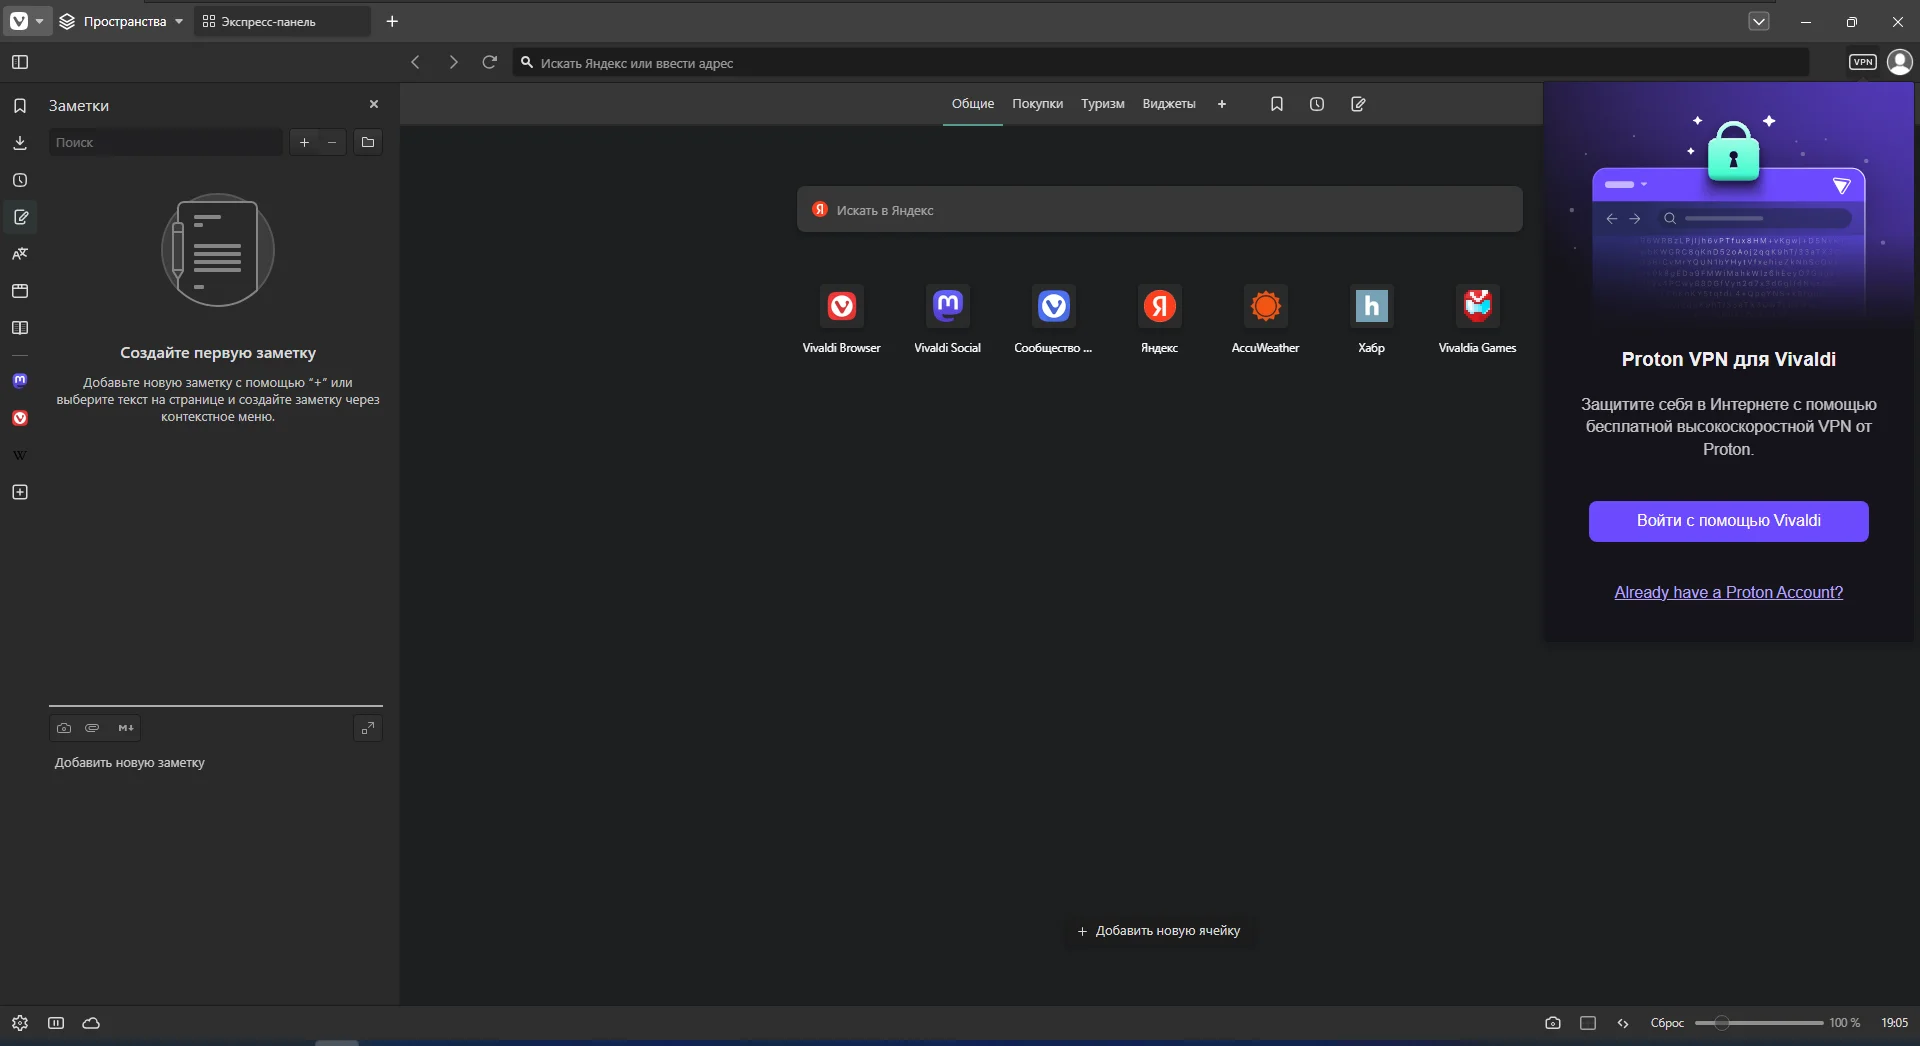This screenshot has width=1920, height=1046.
Task: Open the Vivaldi Social speed dial
Action: pyautogui.click(x=948, y=320)
